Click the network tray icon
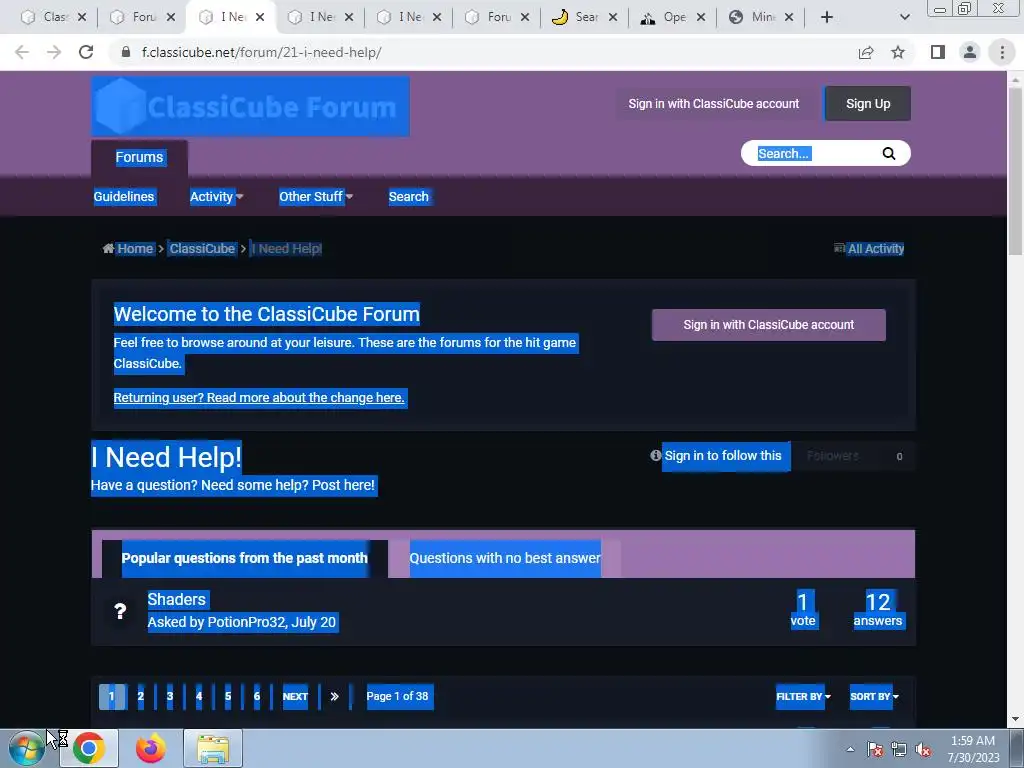The width and height of the screenshot is (1024, 768). (x=899, y=749)
